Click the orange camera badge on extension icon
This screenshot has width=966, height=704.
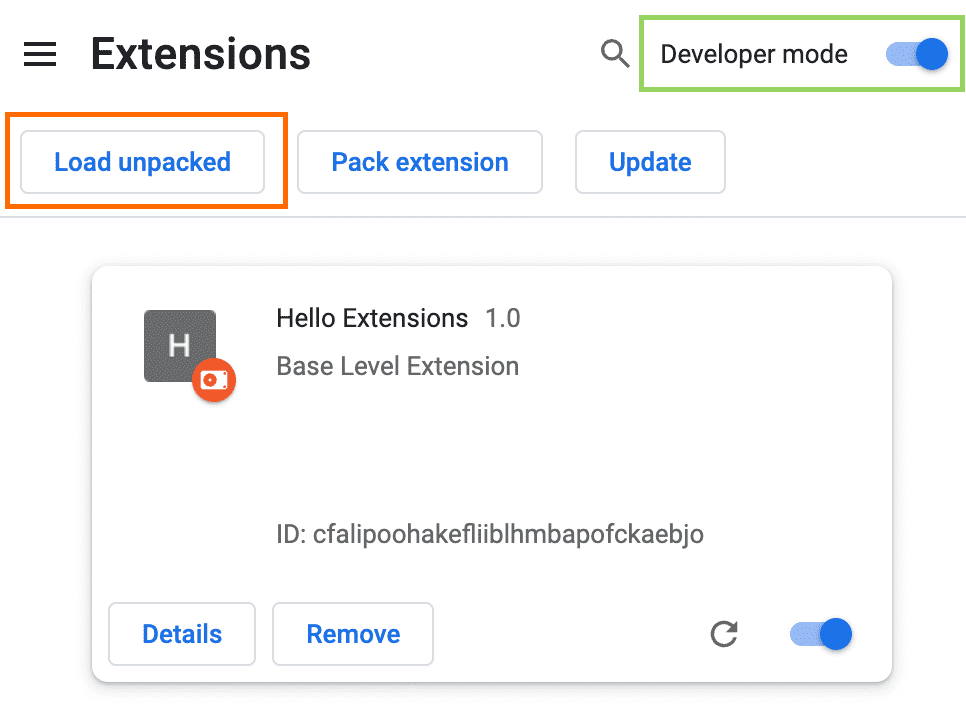pos(214,380)
